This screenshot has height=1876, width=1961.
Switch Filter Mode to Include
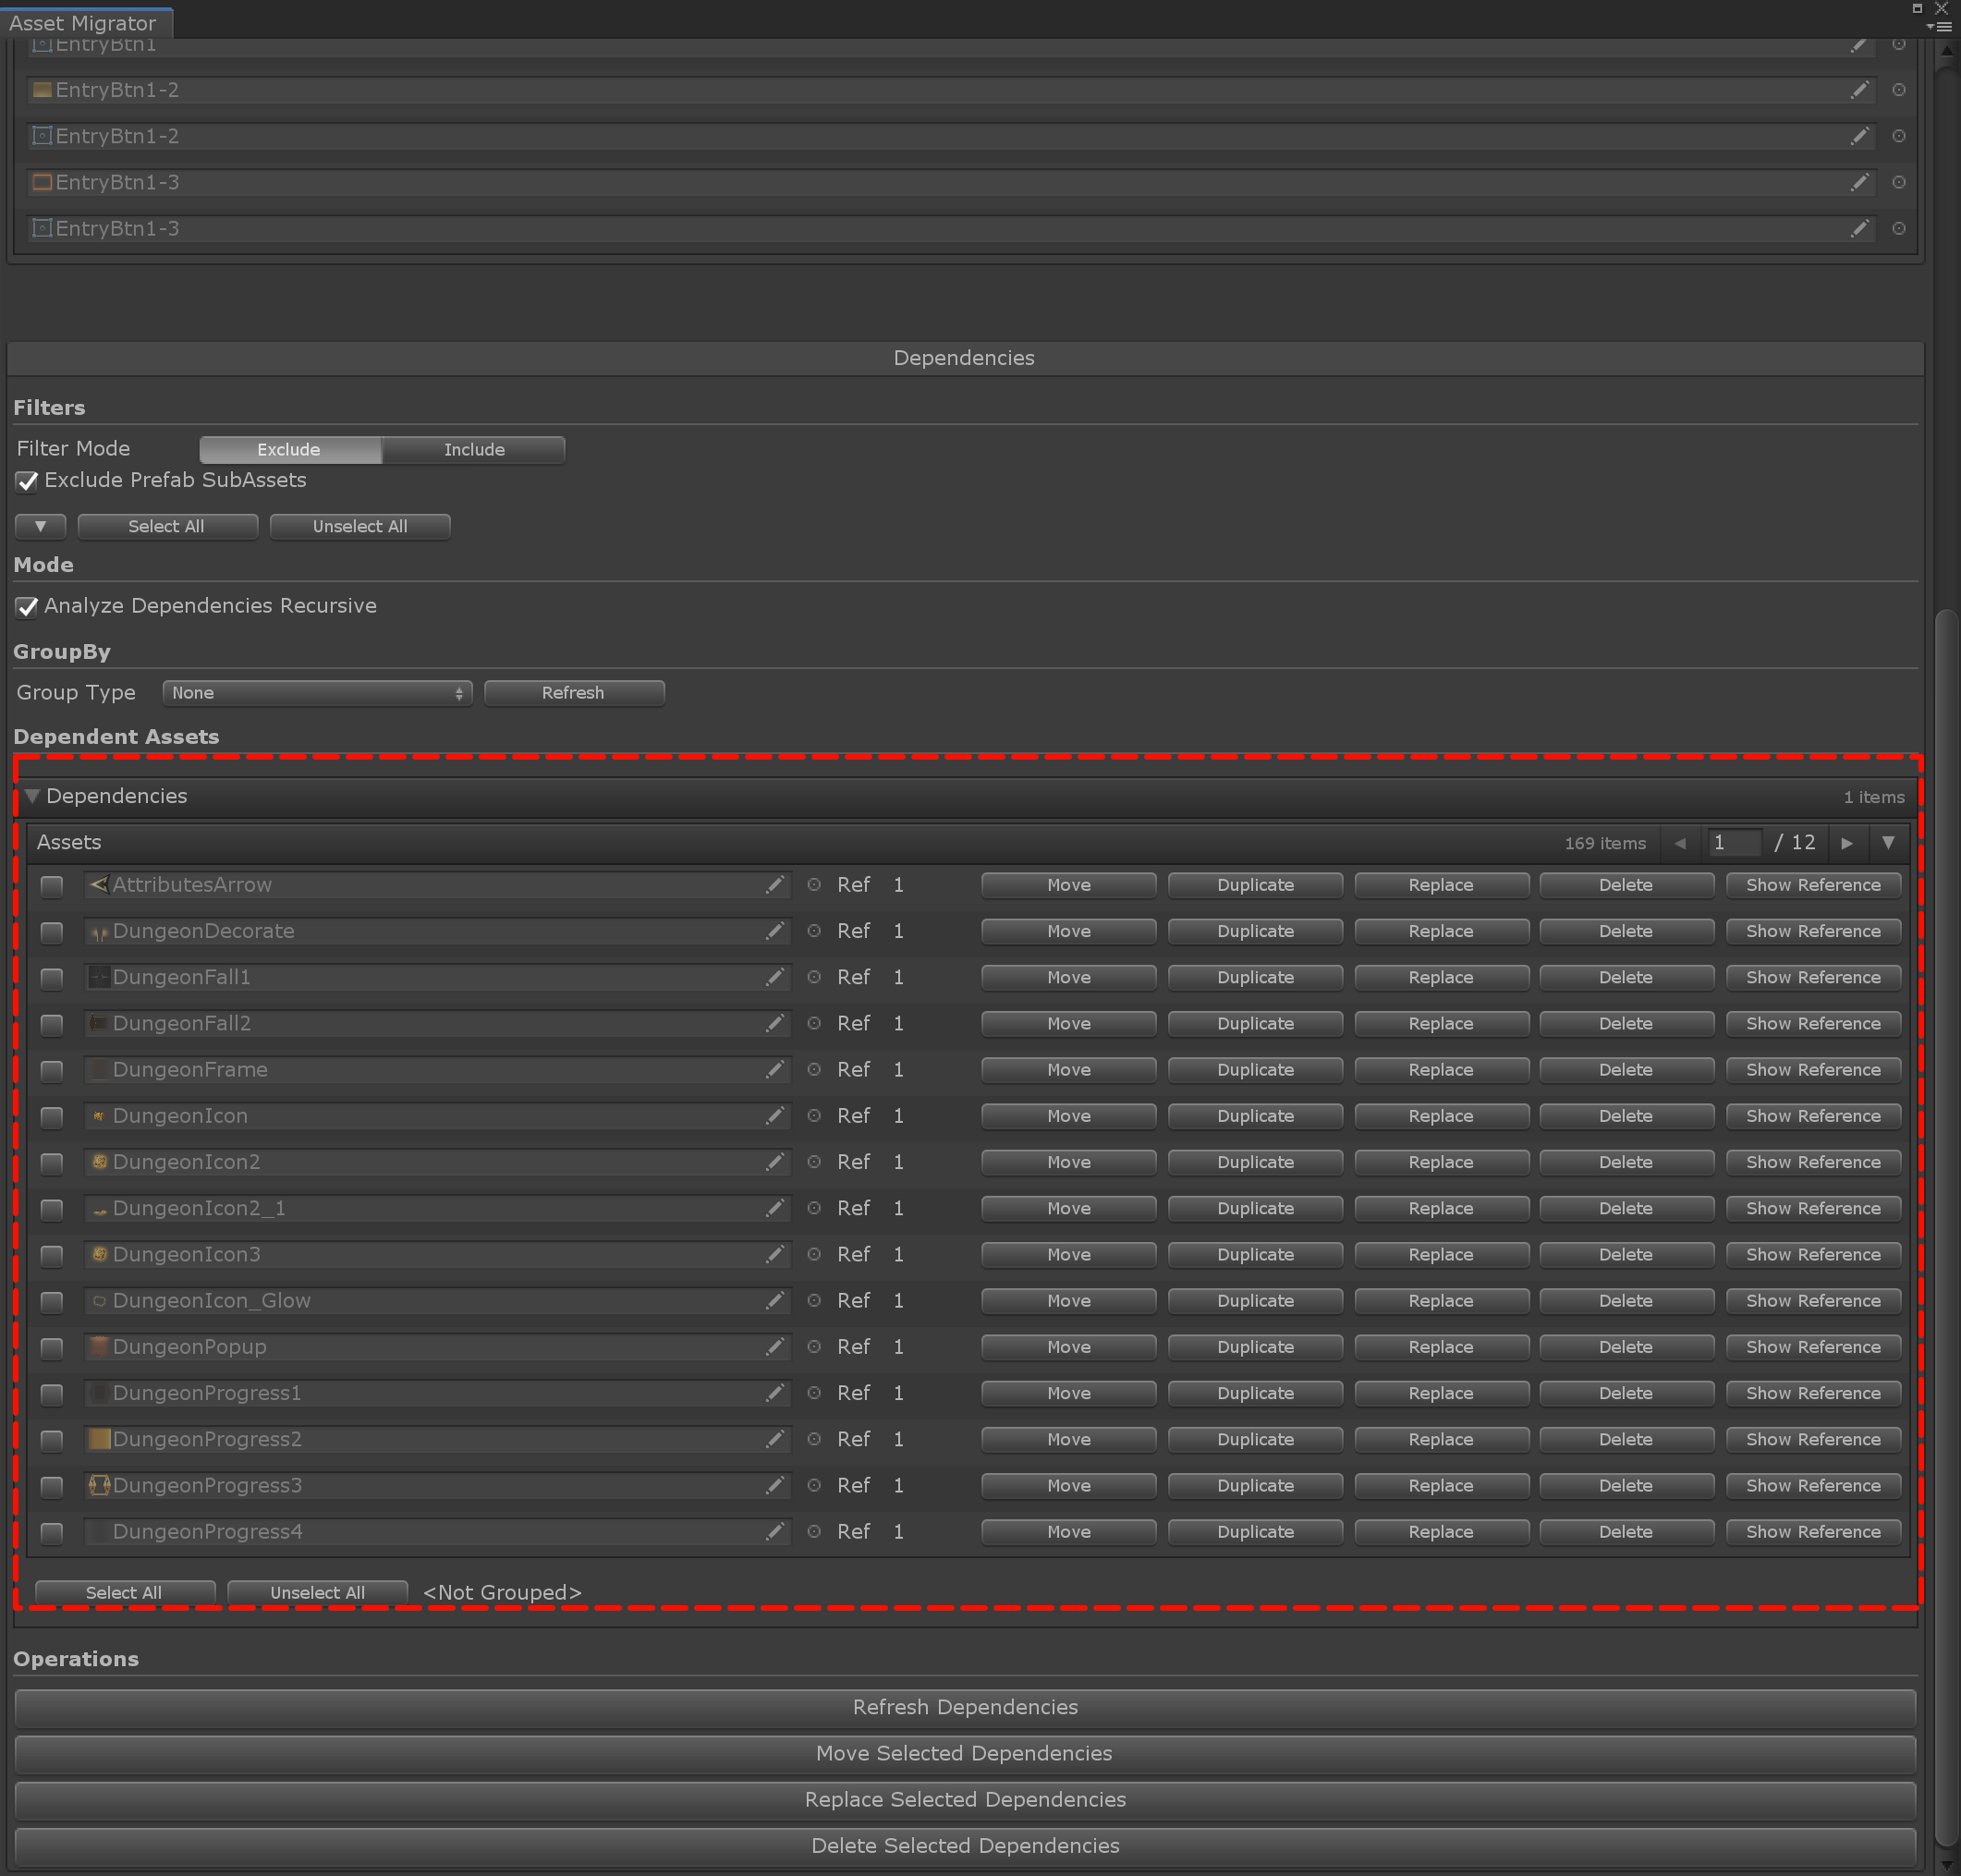tap(474, 450)
